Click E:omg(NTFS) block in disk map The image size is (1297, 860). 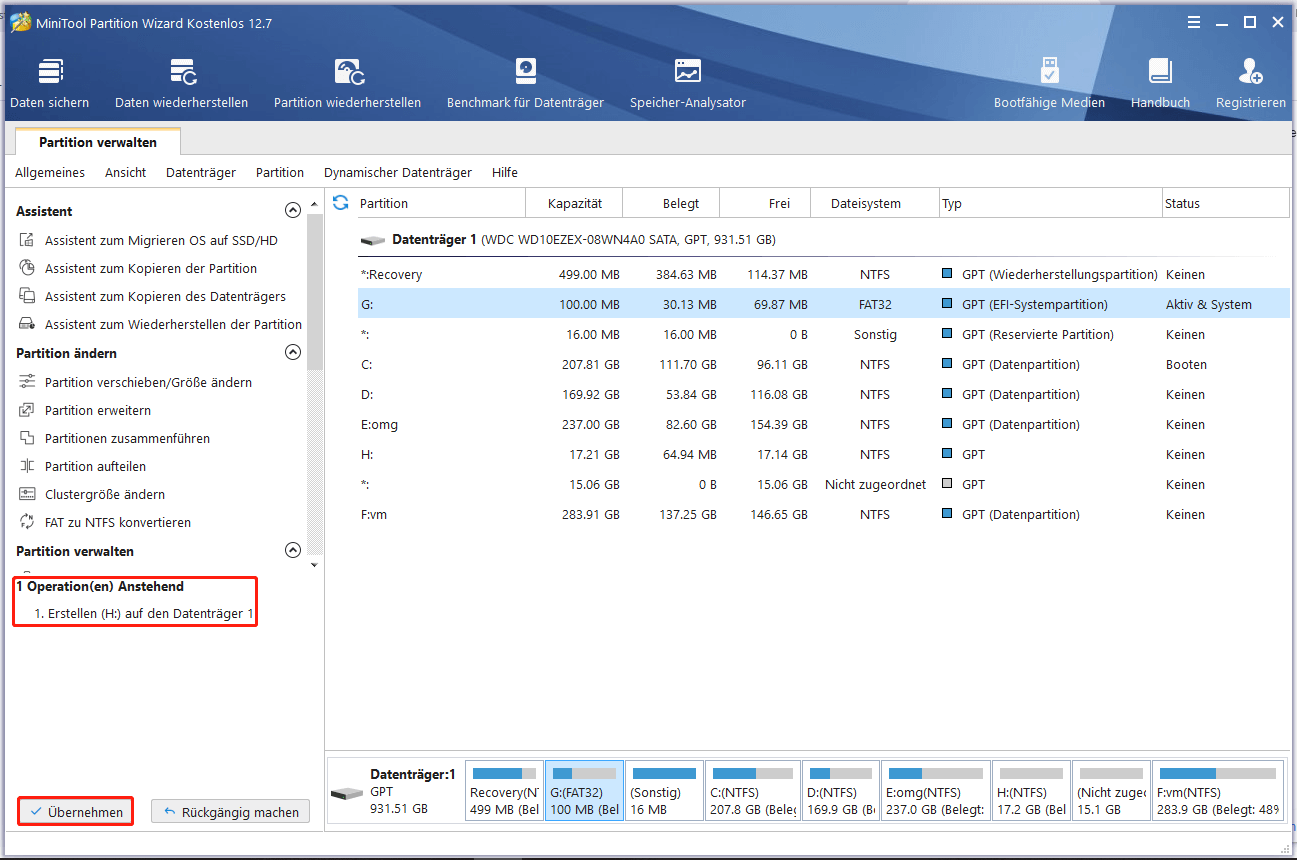(x=936, y=791)
